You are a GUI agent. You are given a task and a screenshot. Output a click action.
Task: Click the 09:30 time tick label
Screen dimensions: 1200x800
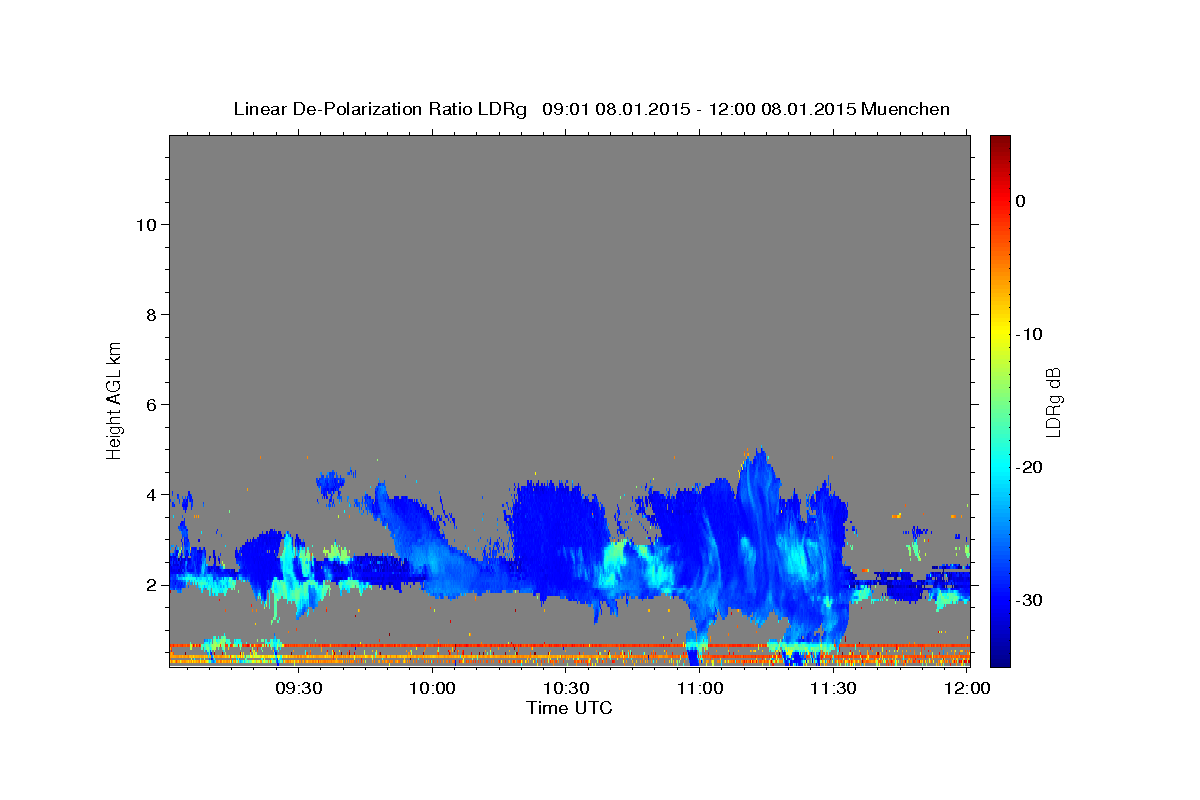coord(299,688)
